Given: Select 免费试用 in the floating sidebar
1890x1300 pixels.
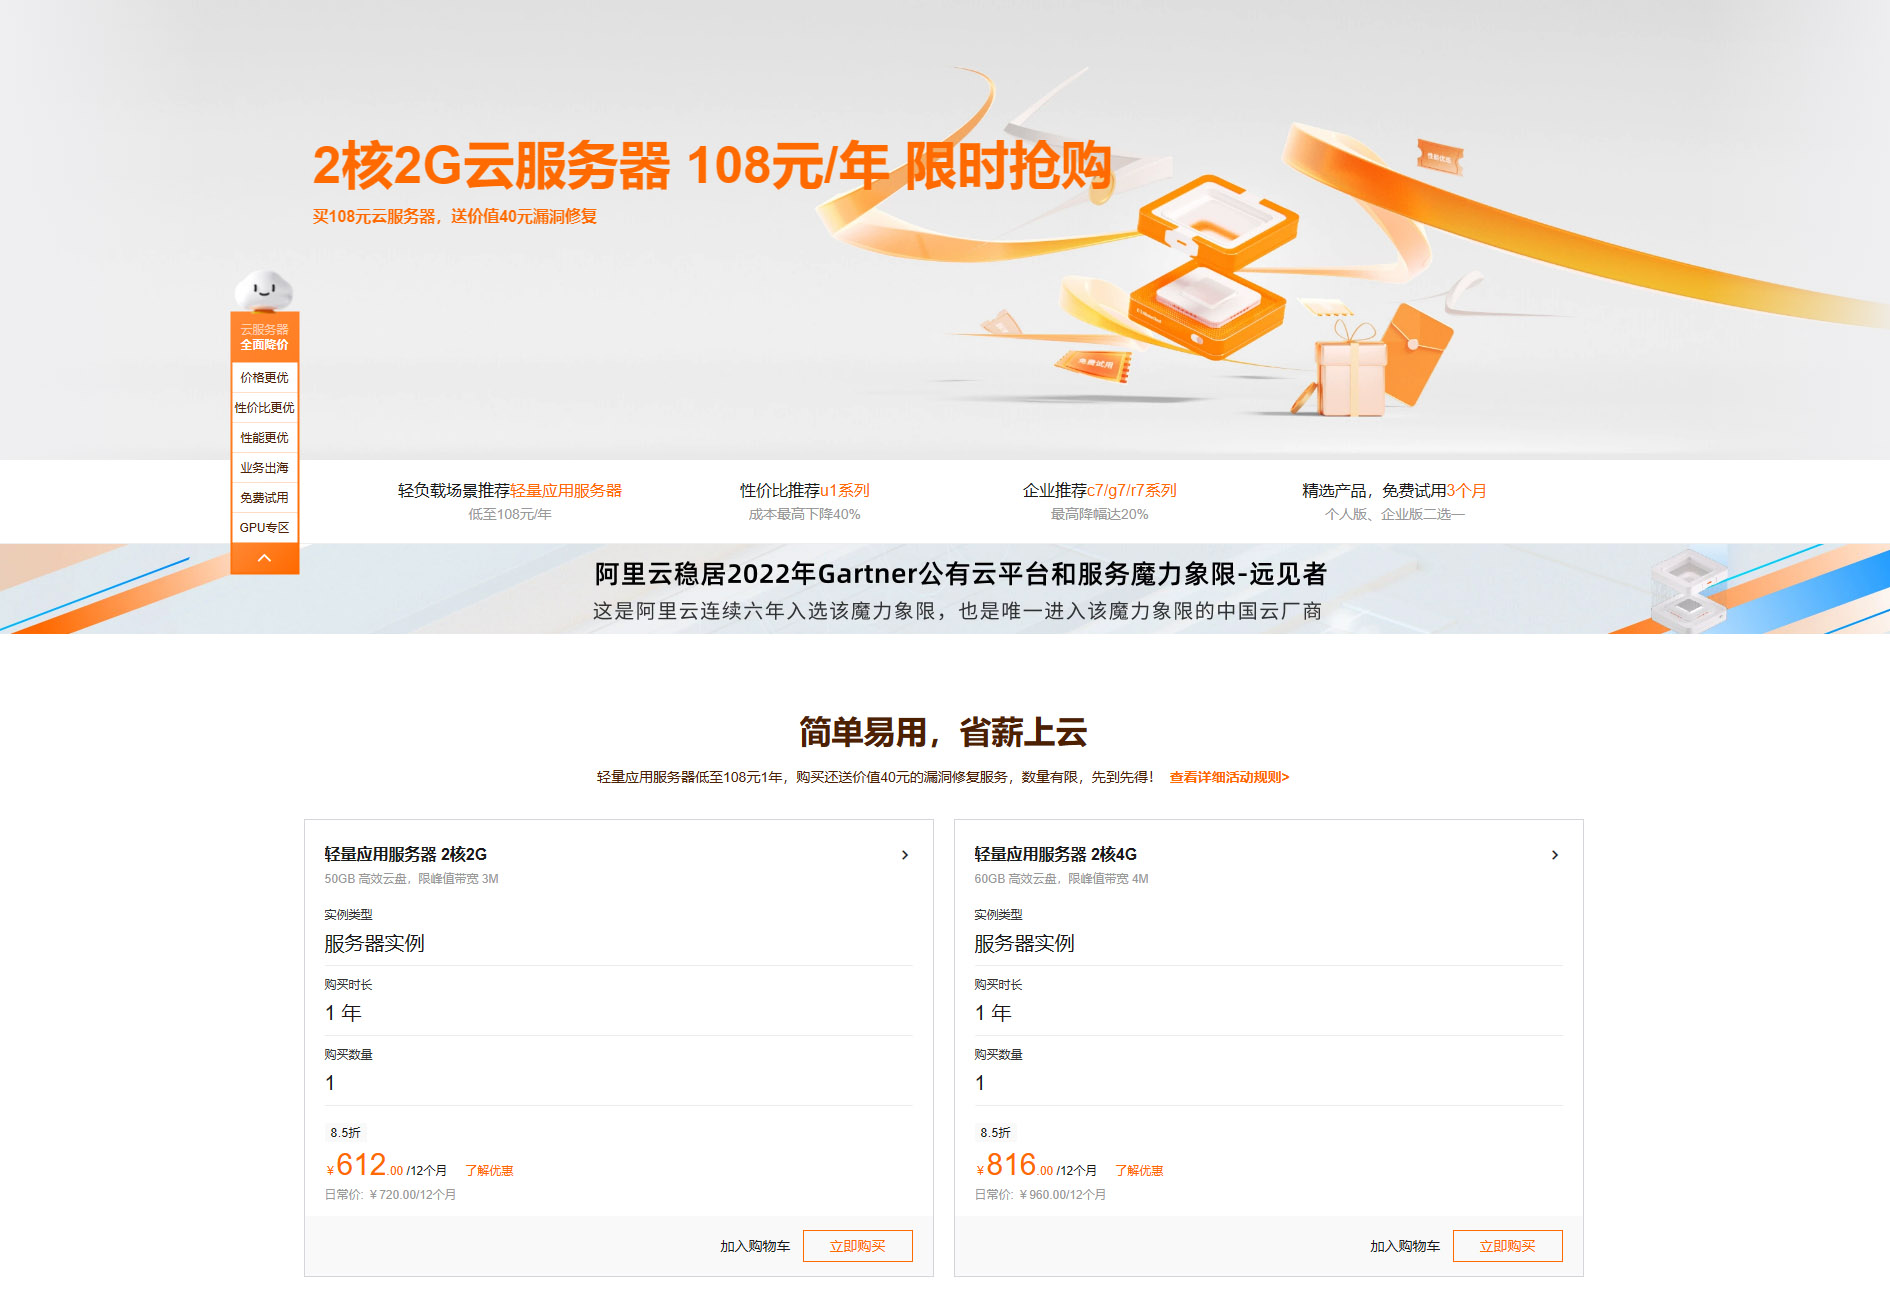Looking at the screenshot, I should point(264,497).
